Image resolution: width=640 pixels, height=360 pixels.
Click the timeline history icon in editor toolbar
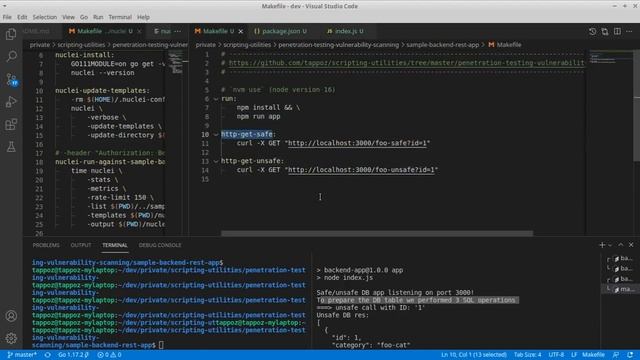(592, 31)
